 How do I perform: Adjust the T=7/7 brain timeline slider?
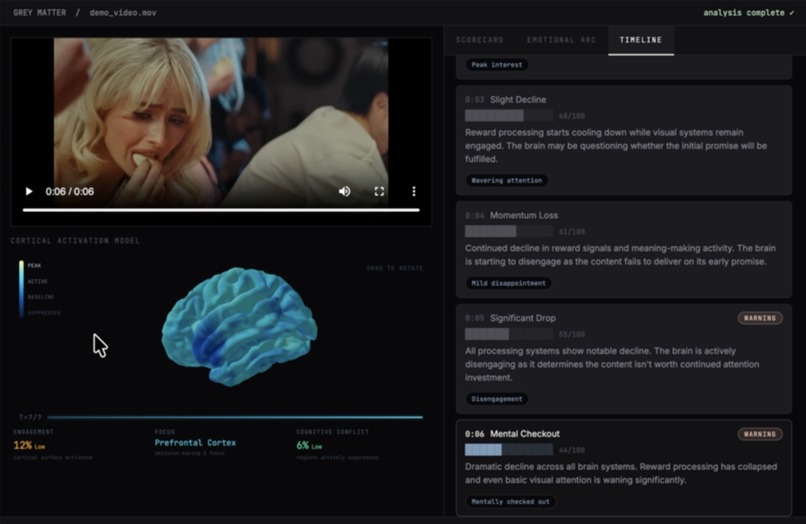[x=235, y=417]
